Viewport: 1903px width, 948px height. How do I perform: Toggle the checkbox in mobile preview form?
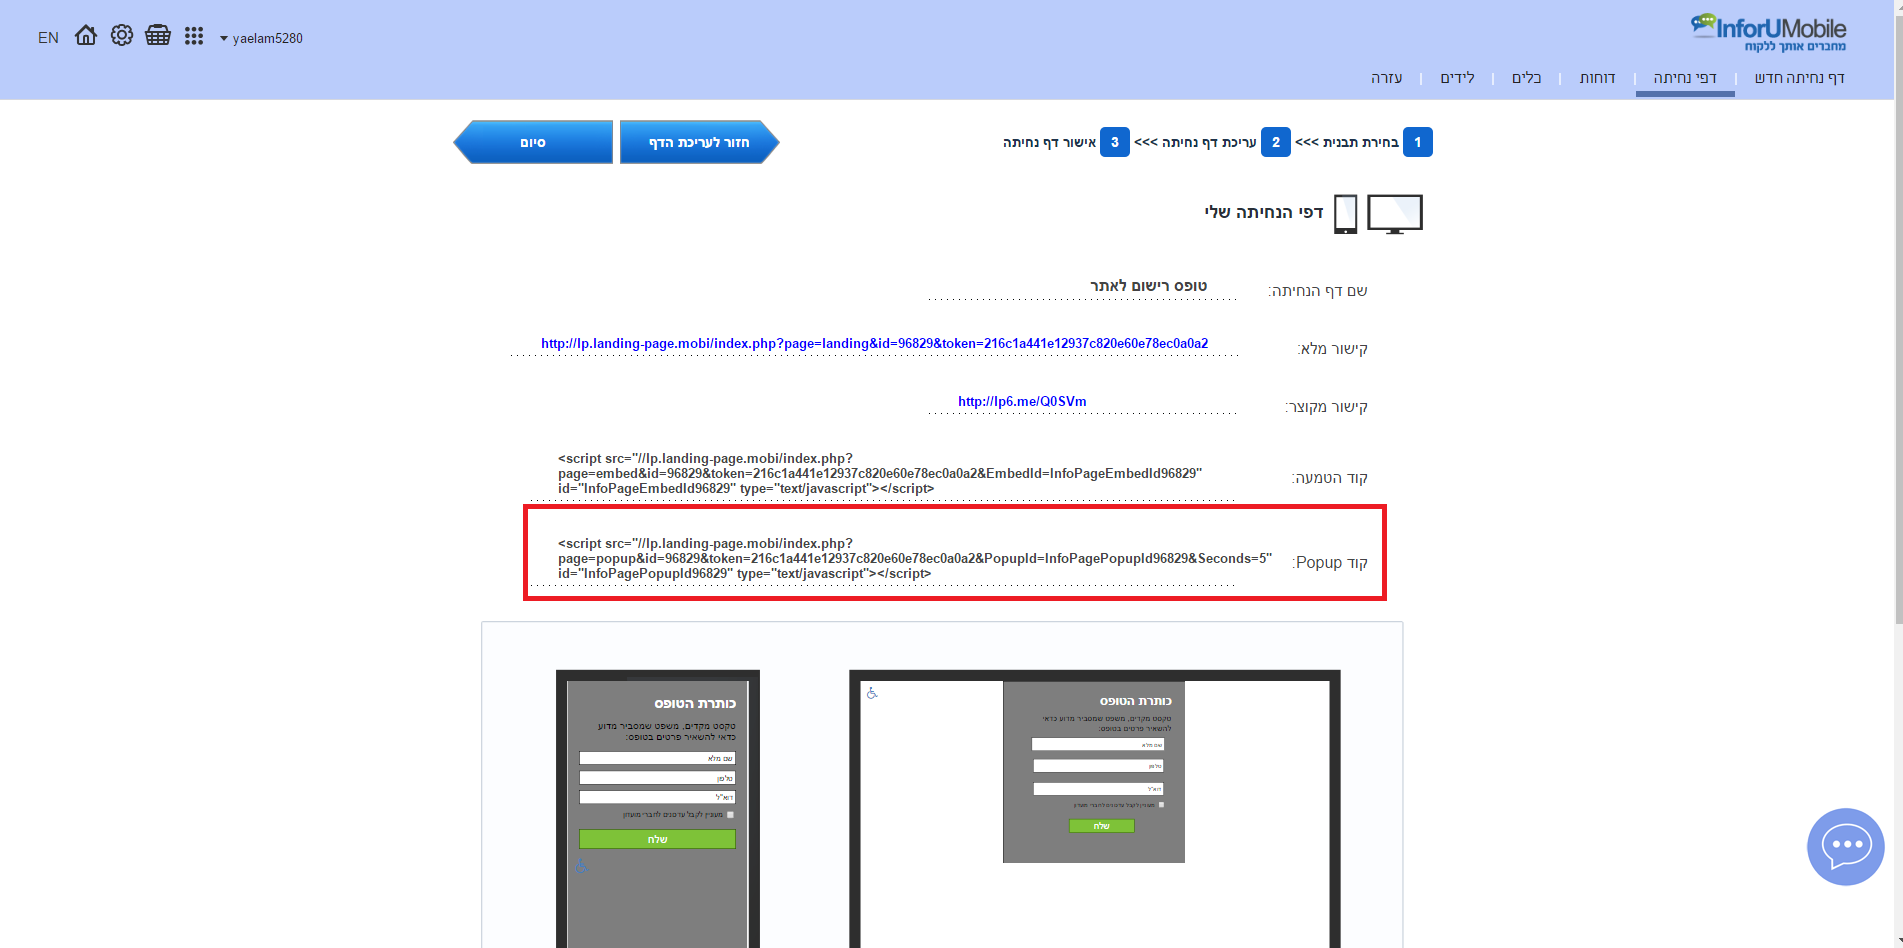click(x=730, y=815)
